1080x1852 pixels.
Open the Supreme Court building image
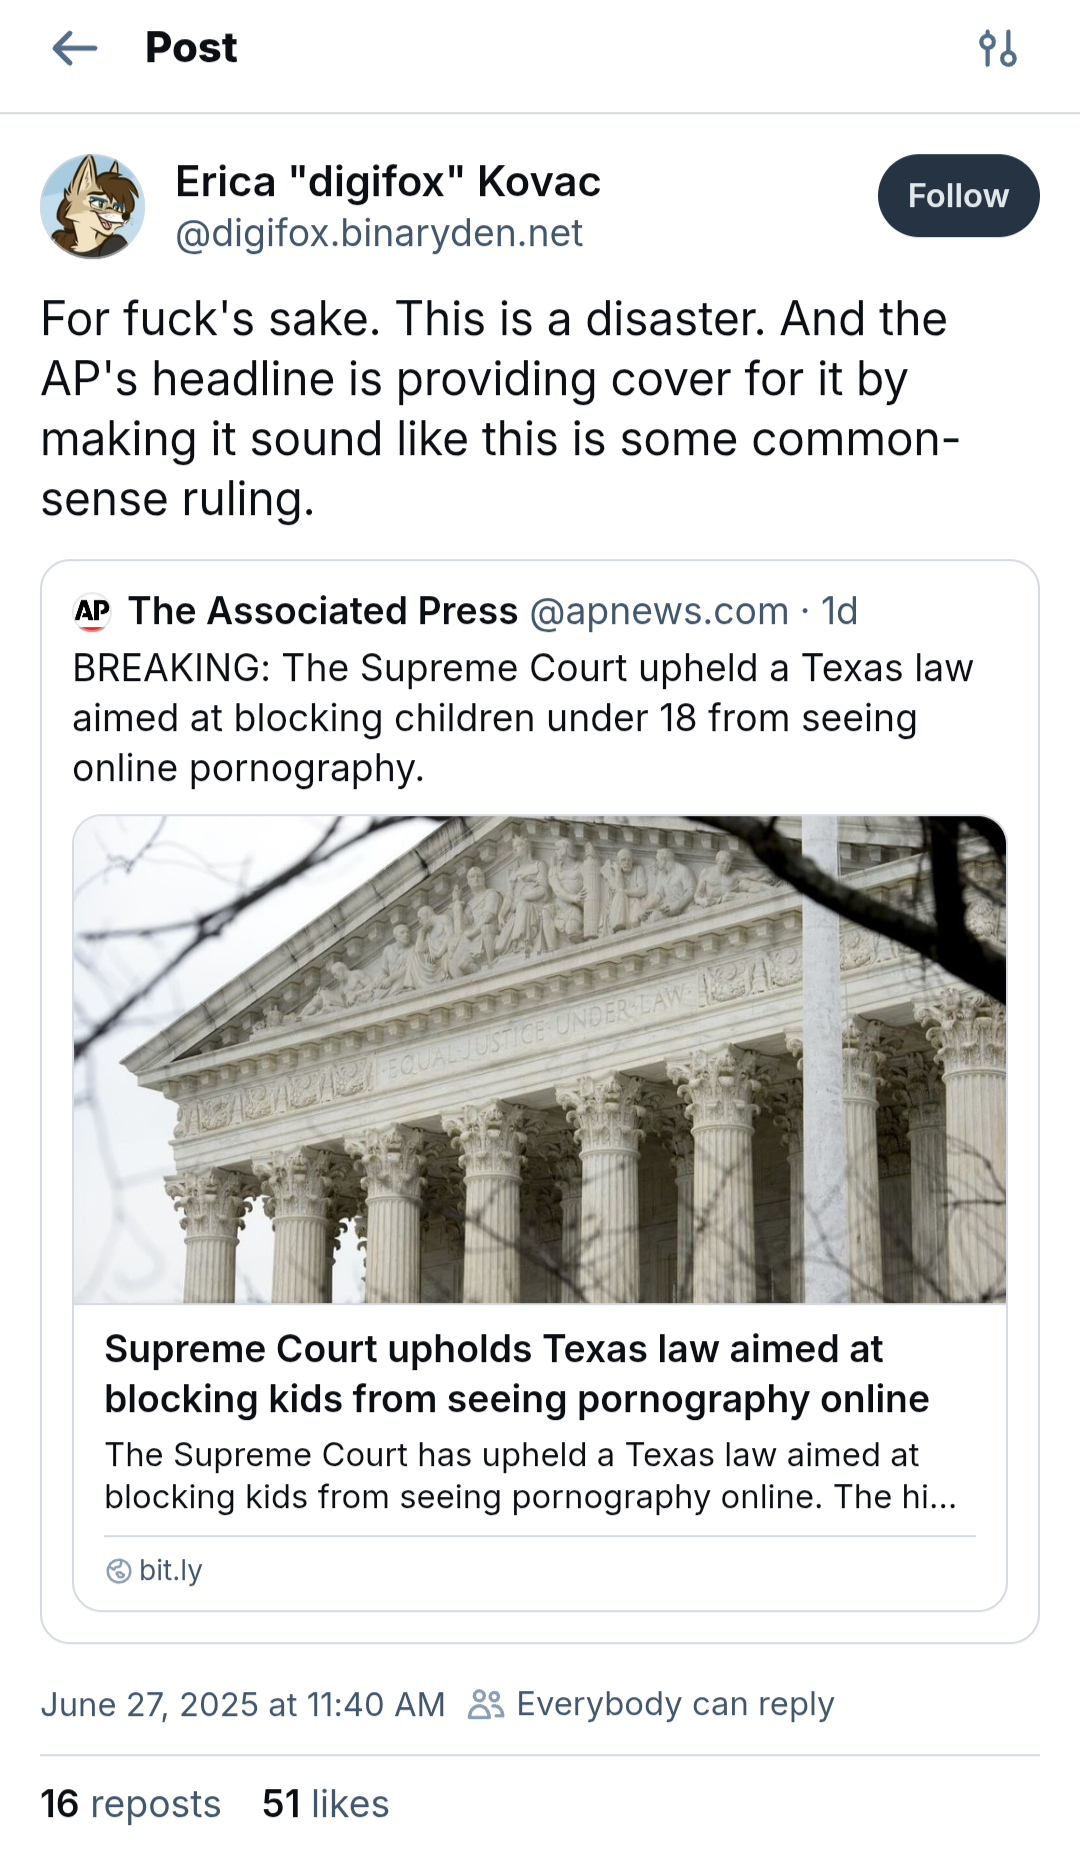click(540, 1059)
